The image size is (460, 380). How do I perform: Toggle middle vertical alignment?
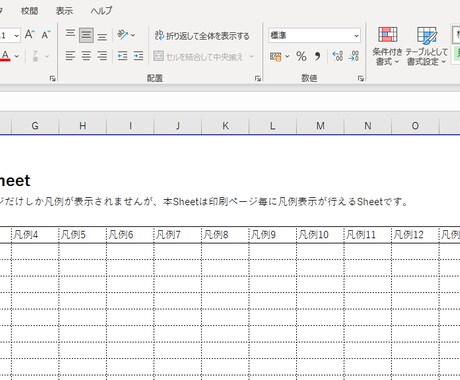pos(86,35)
